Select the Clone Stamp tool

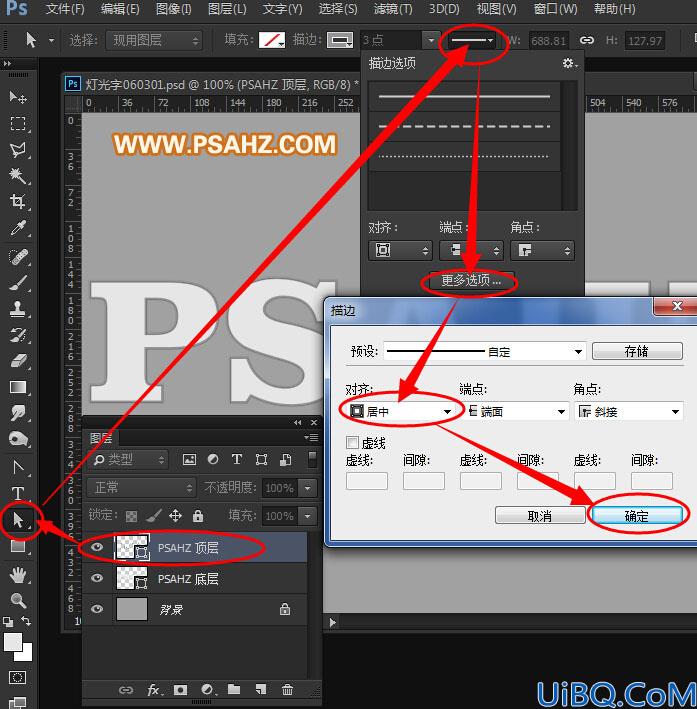(x=18, y=309)
